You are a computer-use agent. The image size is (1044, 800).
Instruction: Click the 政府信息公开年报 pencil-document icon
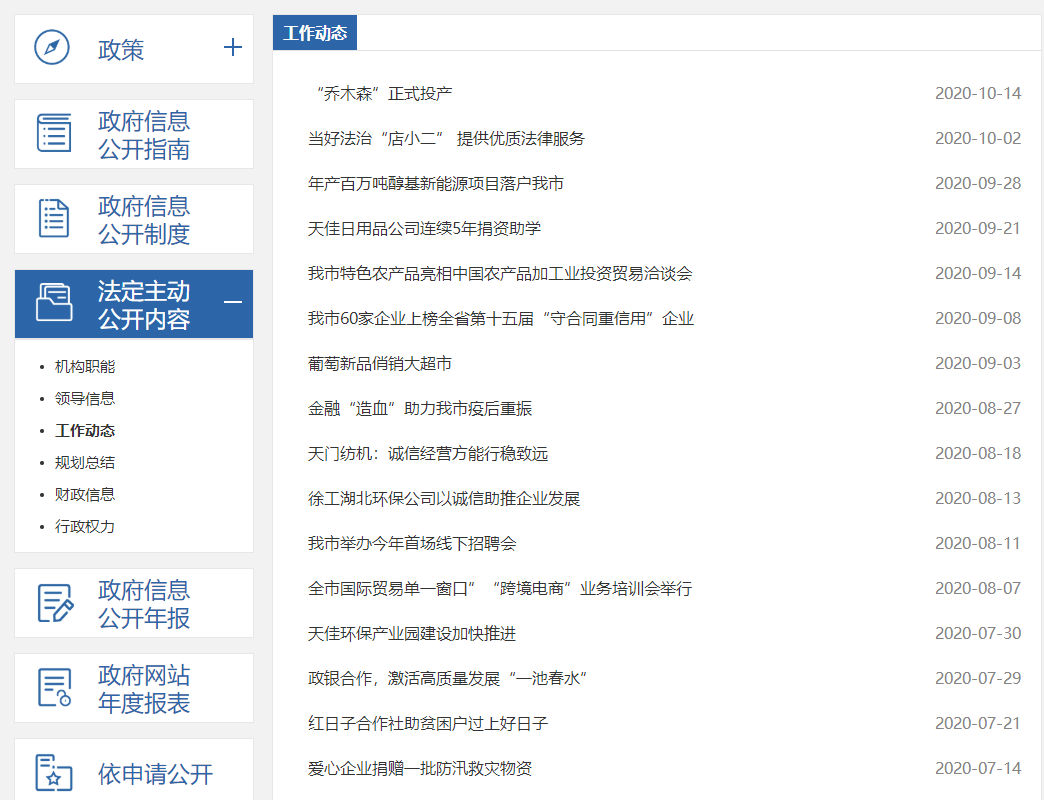click(54, 603)
